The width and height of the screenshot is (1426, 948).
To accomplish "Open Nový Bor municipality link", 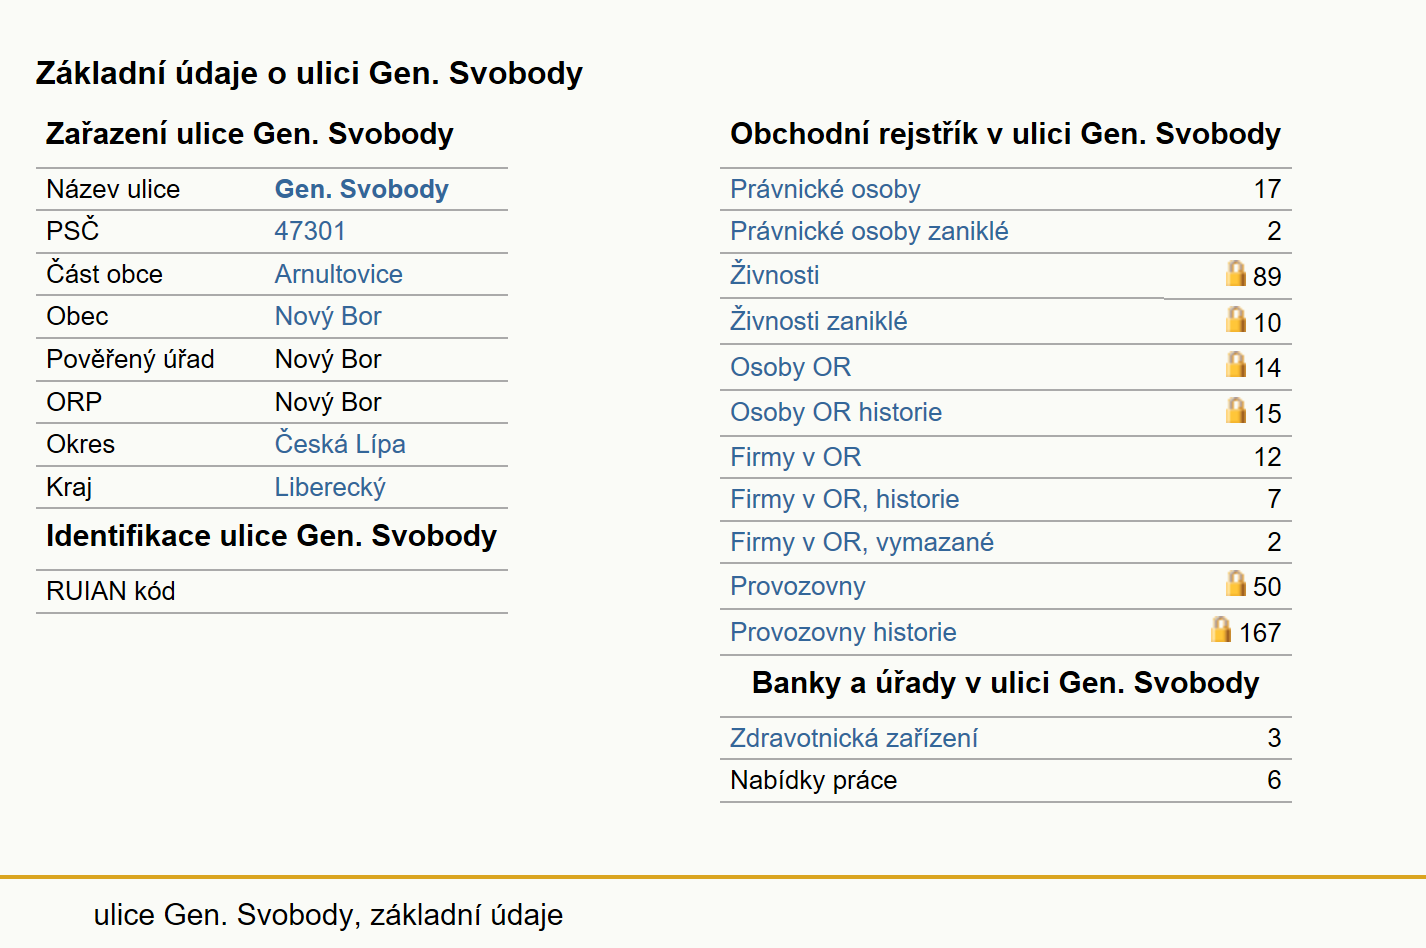I will [328, 316].
